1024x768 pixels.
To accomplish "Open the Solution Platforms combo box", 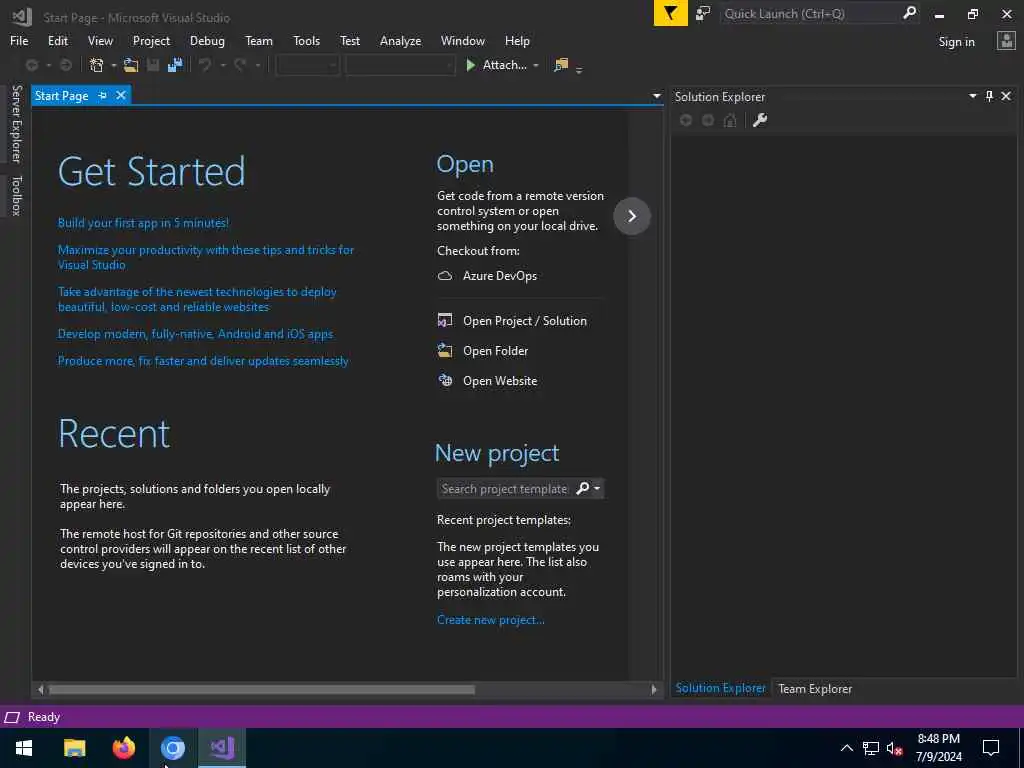I will click(400, 65).
